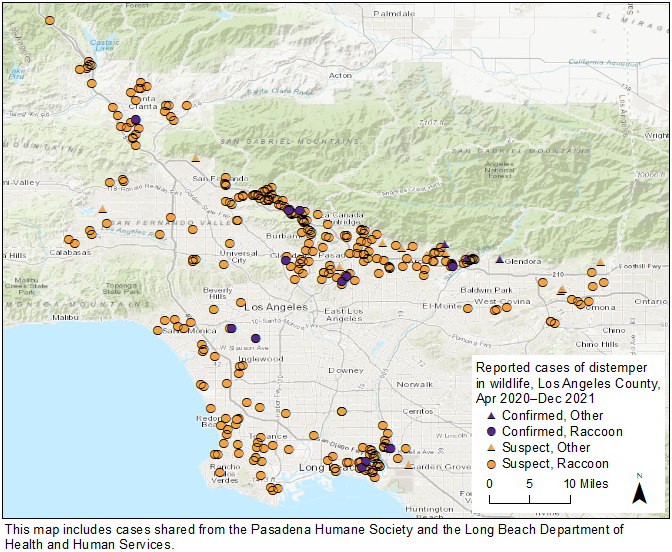
Task: Click the Santa Monica label
Action: click(189, 331)
